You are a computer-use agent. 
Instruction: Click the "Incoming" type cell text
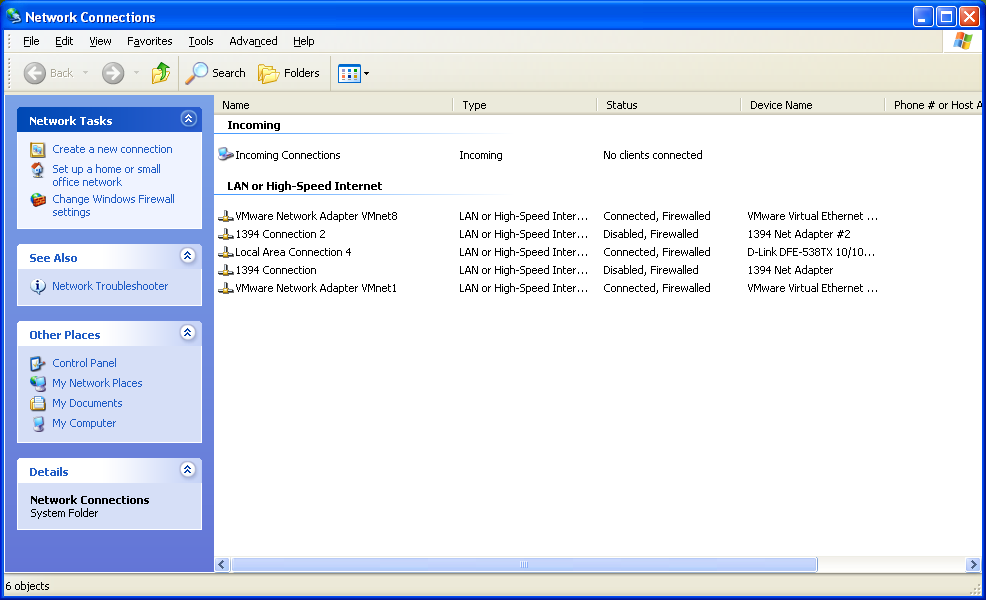480,155
